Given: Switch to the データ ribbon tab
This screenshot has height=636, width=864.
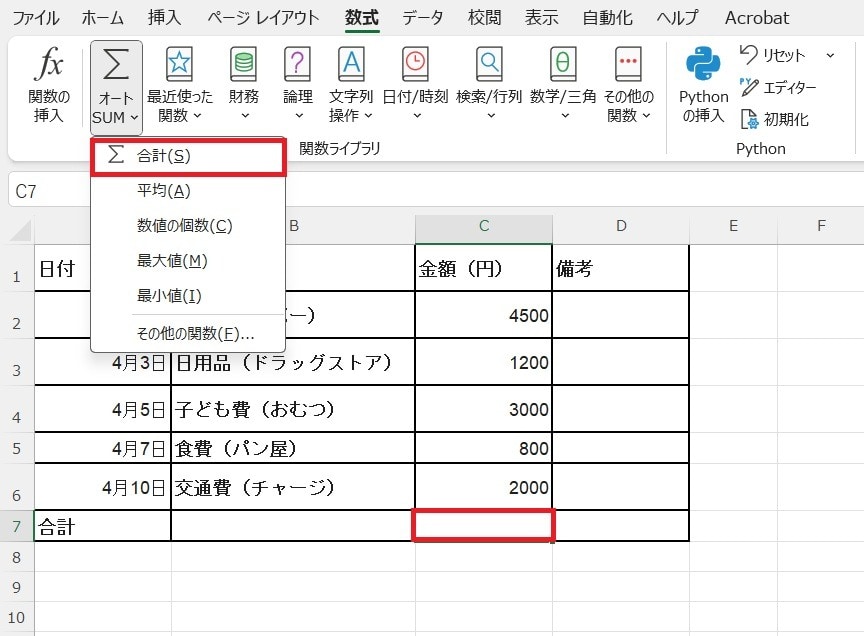Looking at the screenshot, I should tap(424, 17).
